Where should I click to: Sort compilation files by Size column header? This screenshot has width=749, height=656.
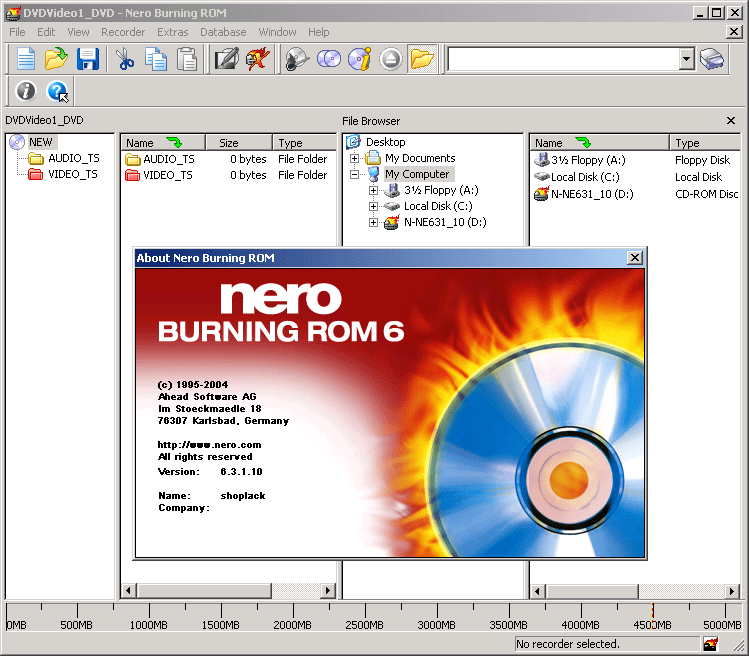click(239, 143)
